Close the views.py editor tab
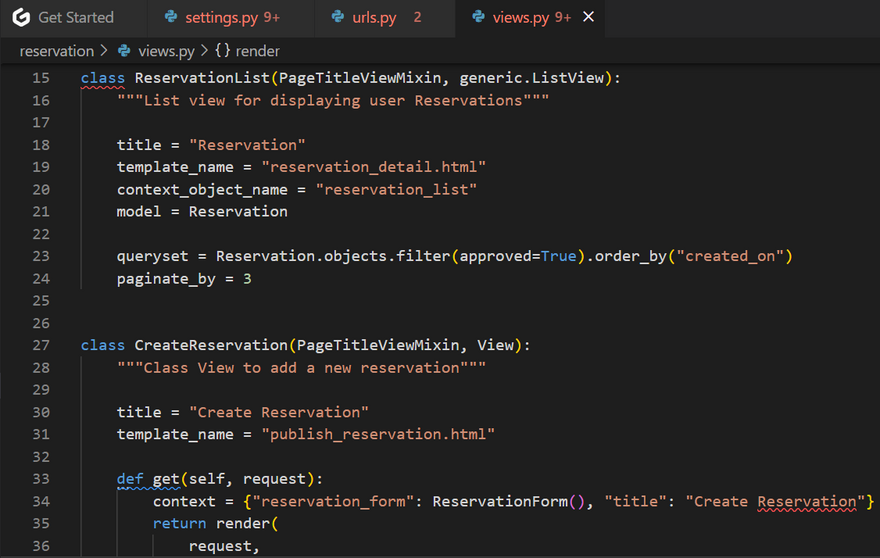Image resolution: width=880 pixels, height=558 pixels. [x=588, y=17]
